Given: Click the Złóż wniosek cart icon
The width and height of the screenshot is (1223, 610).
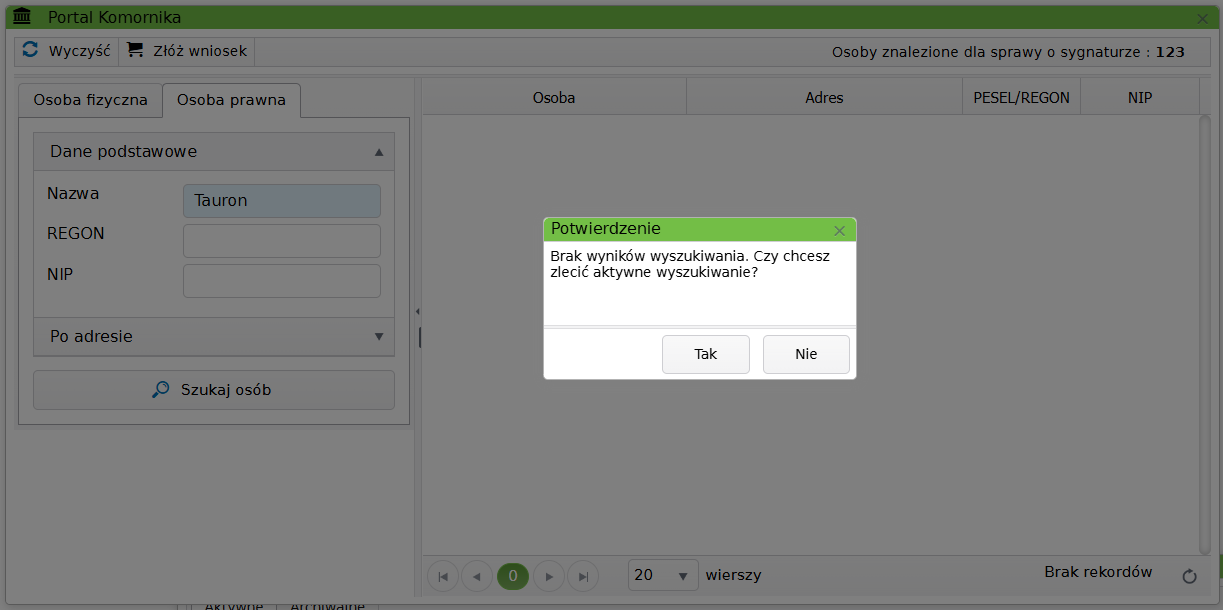Looking at the screenshot, I should (x=135, y=50).
